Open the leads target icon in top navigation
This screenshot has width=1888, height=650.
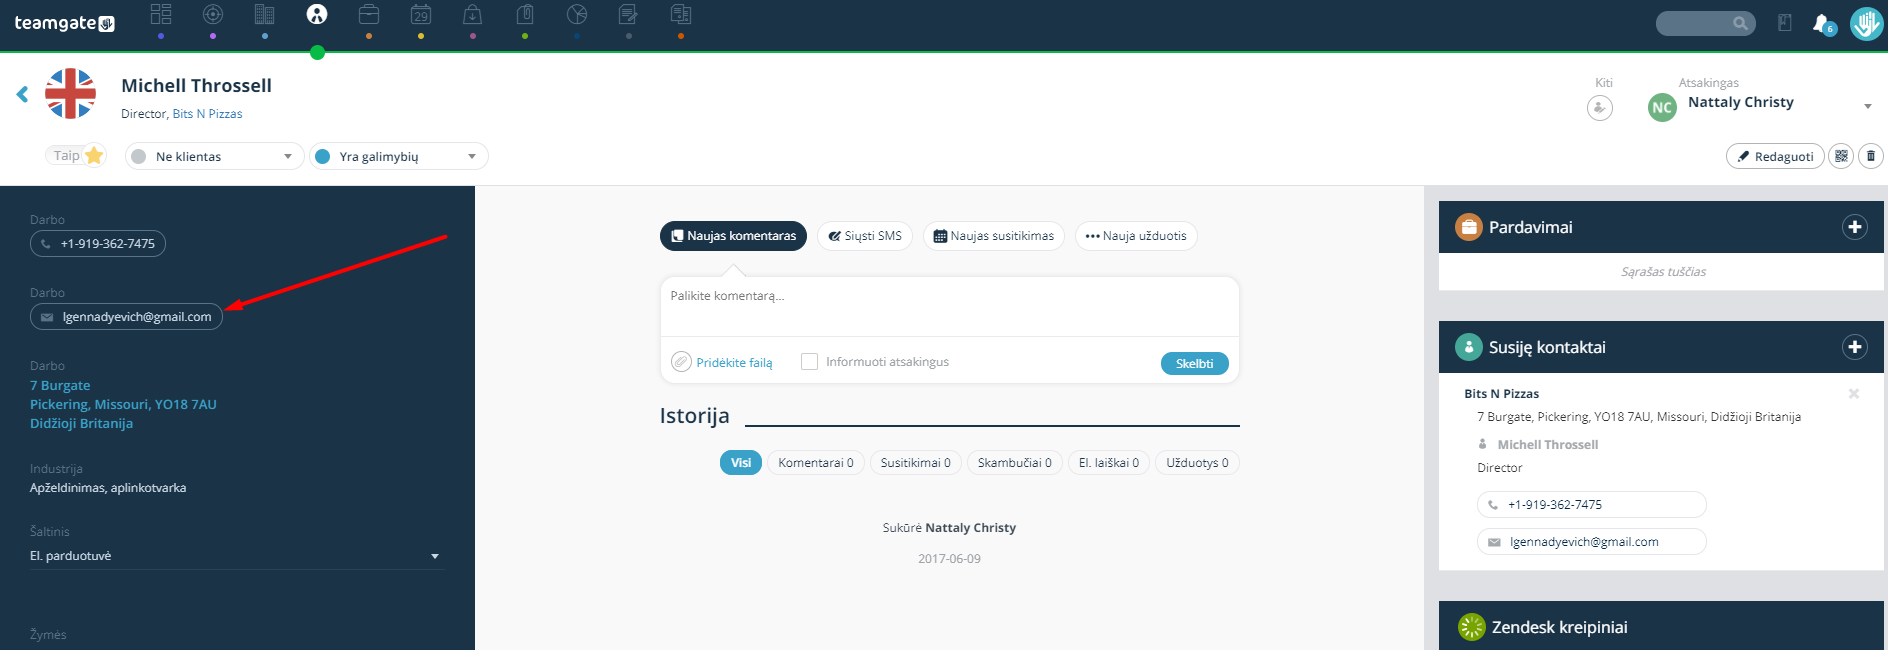[x=213, y=14]
